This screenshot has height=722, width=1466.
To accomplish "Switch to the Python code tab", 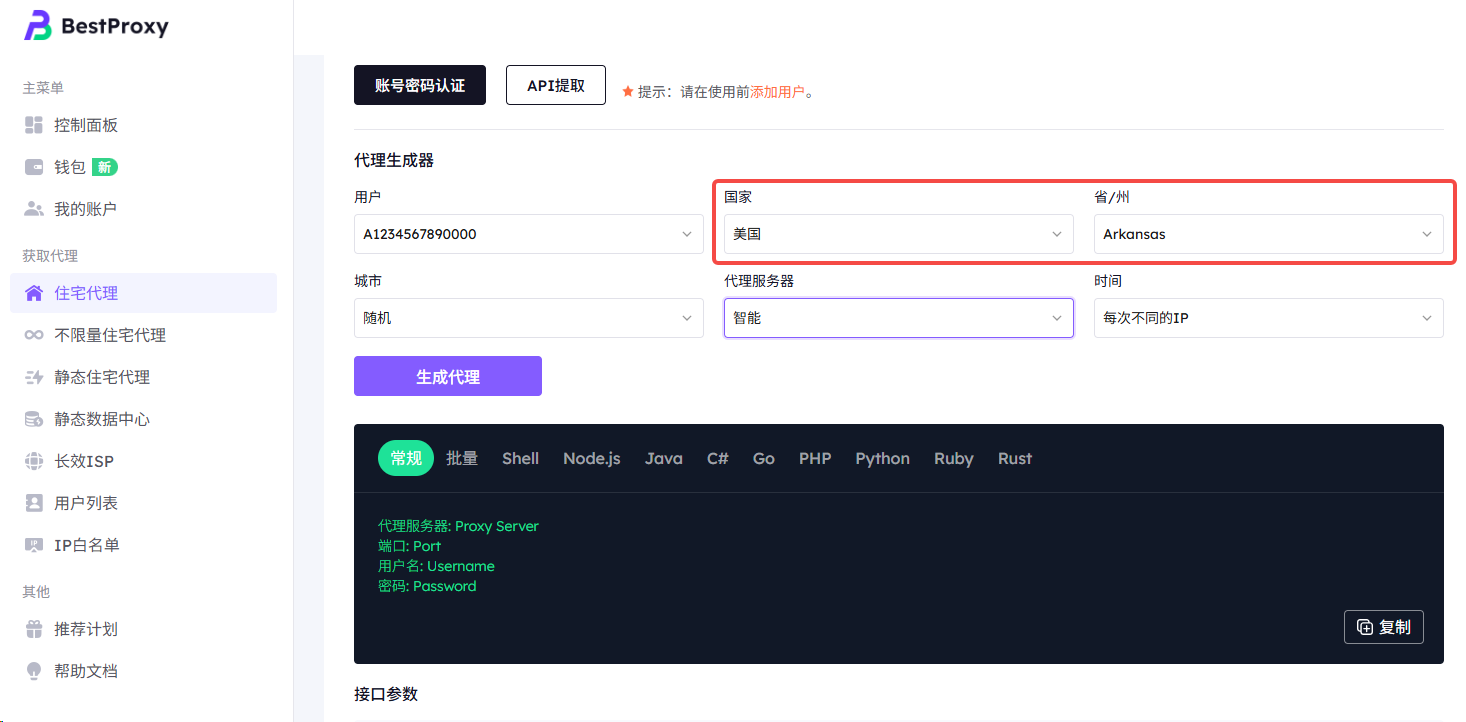I will click(x=882, y=458).
